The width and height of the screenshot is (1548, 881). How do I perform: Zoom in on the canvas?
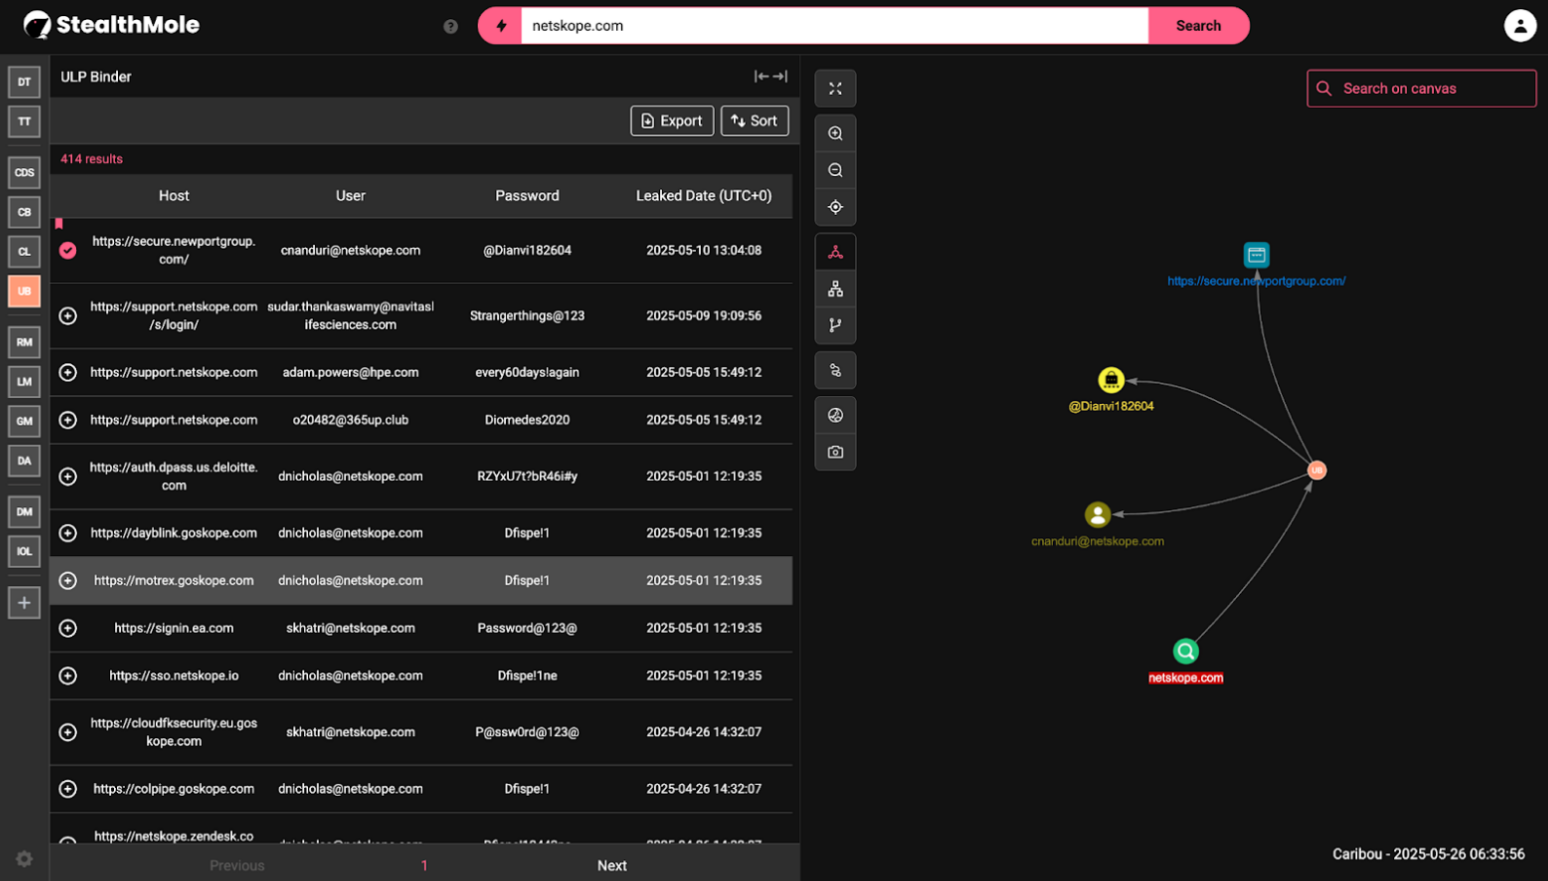[835, 133]
